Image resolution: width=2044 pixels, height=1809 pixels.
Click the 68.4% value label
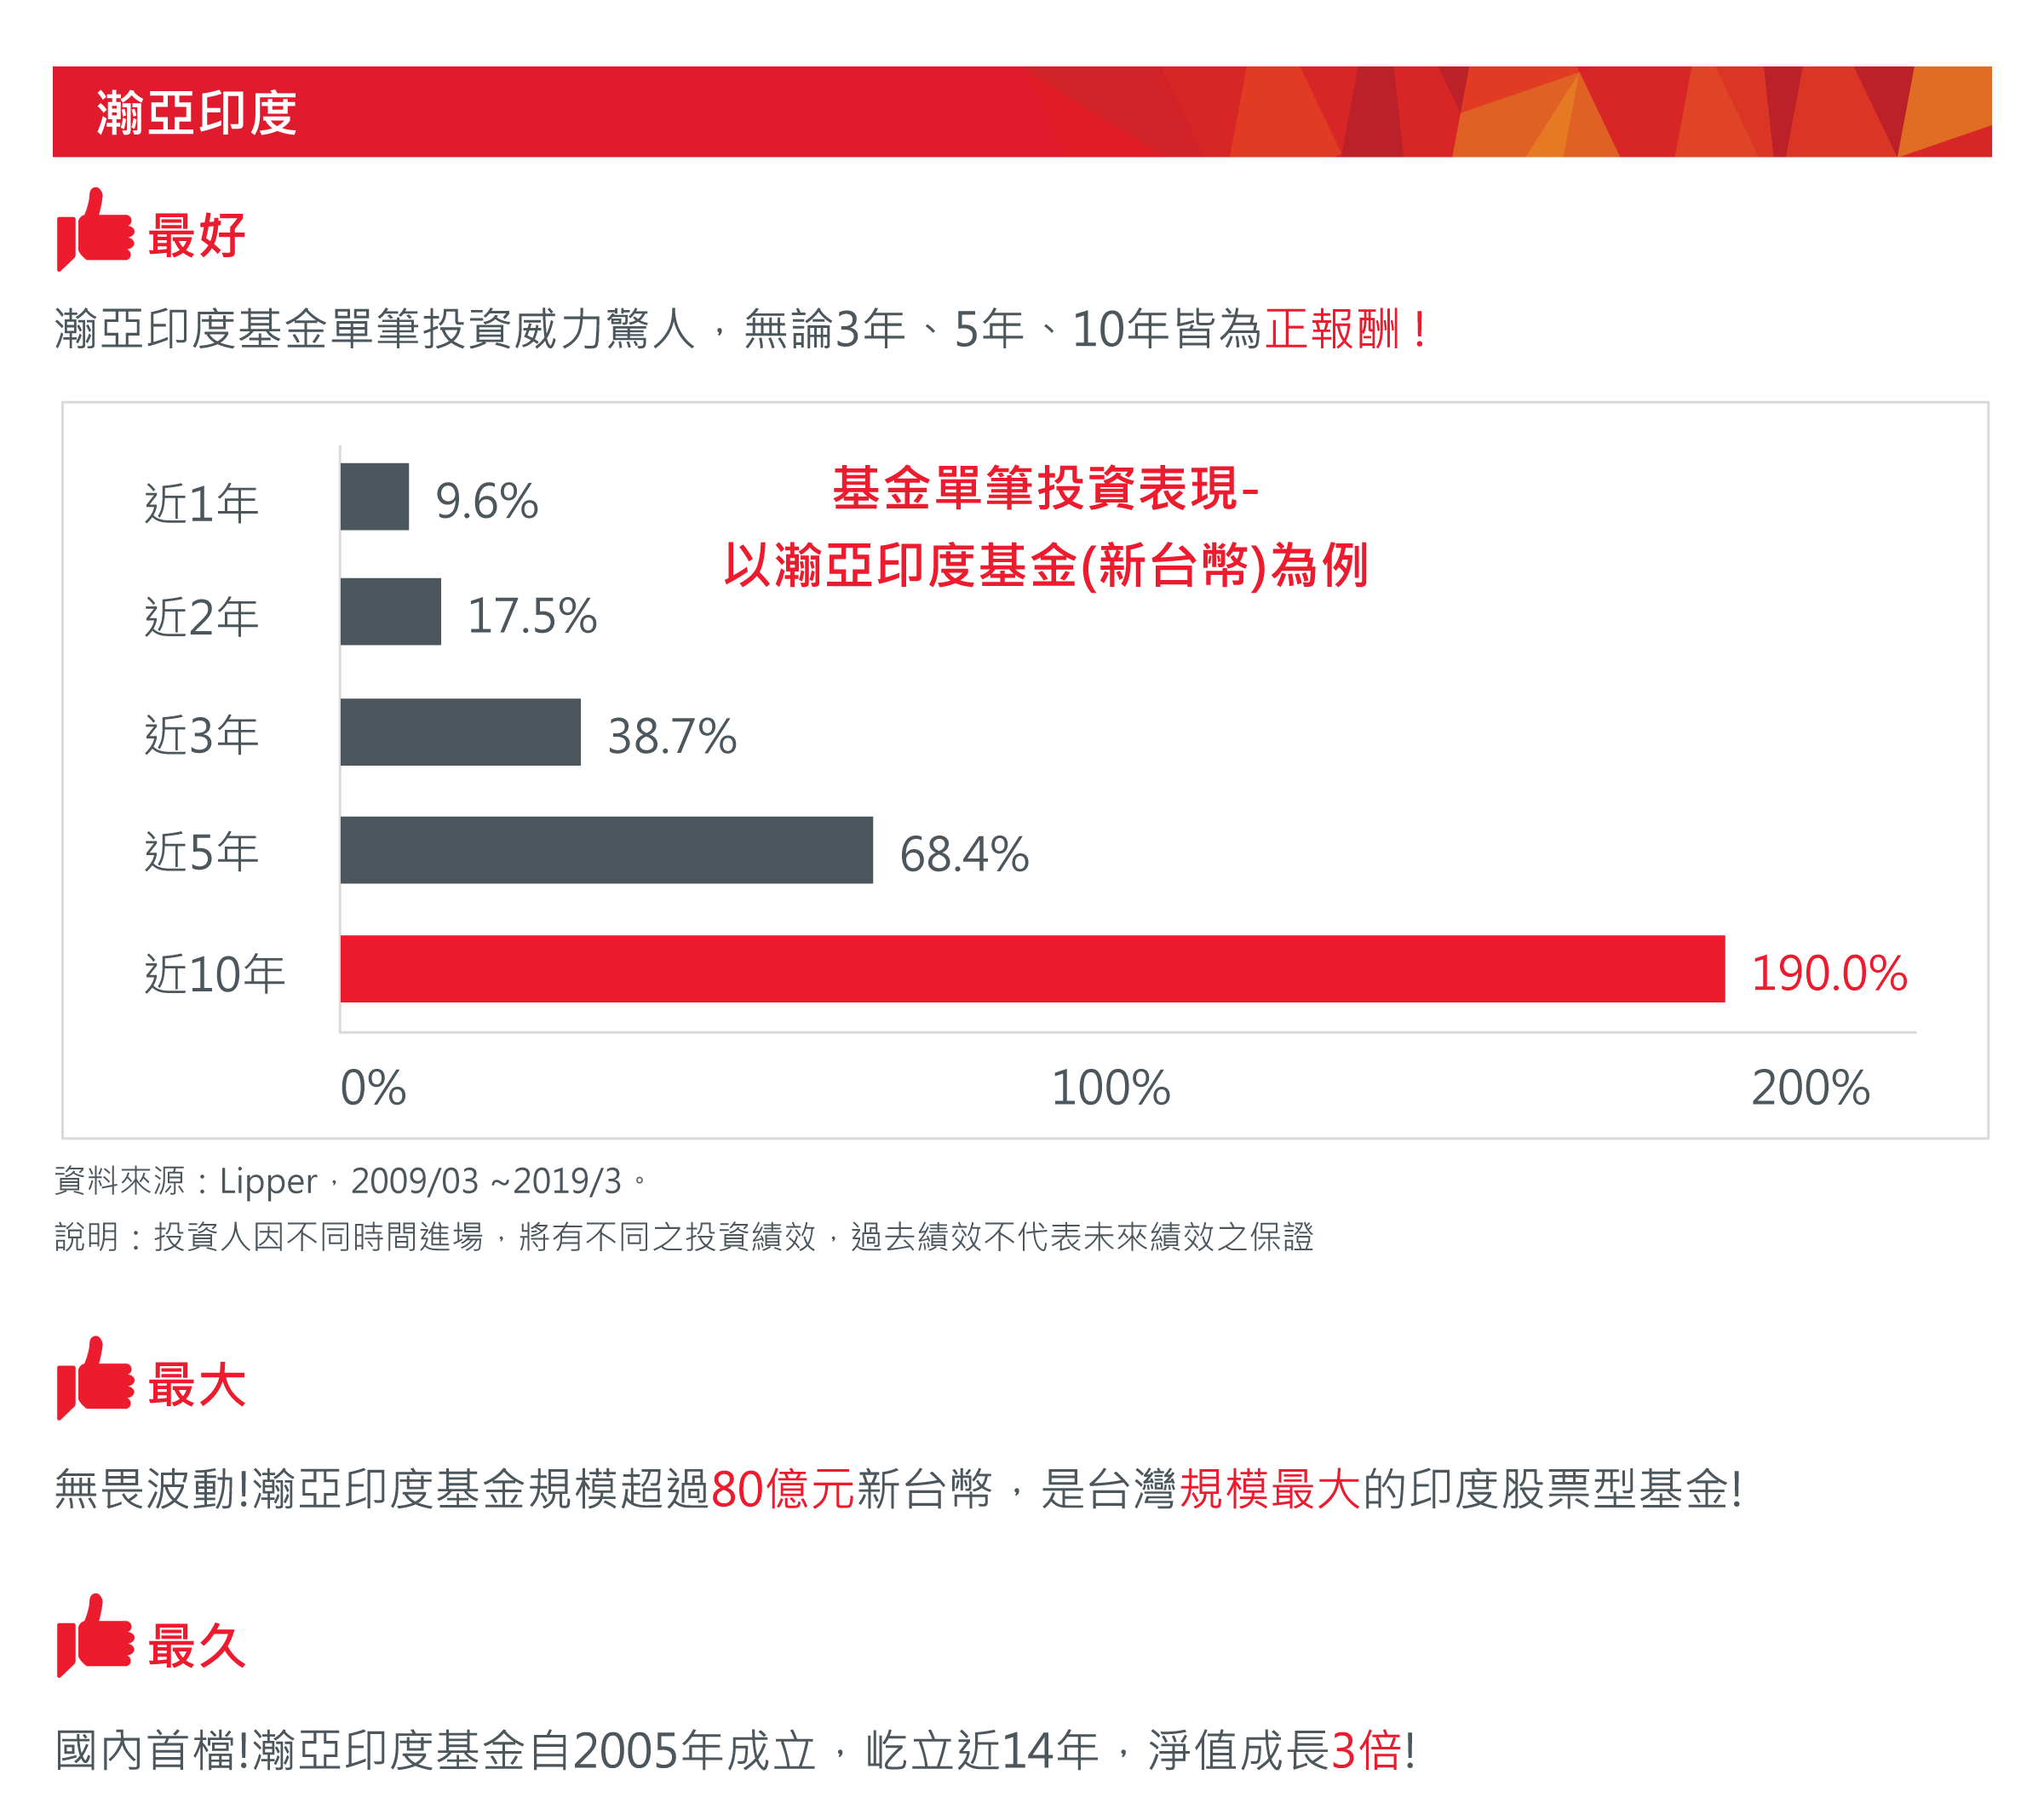point(964,854)
